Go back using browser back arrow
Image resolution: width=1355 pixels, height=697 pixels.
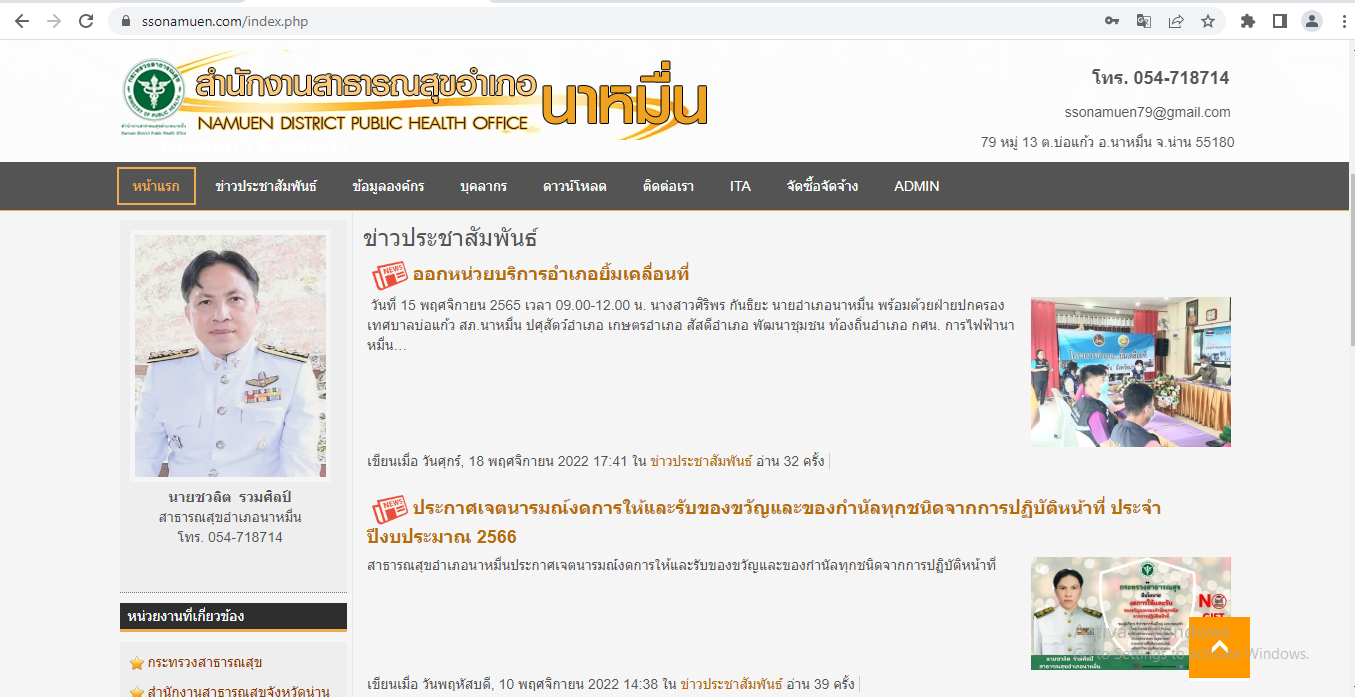pos(21,21)
